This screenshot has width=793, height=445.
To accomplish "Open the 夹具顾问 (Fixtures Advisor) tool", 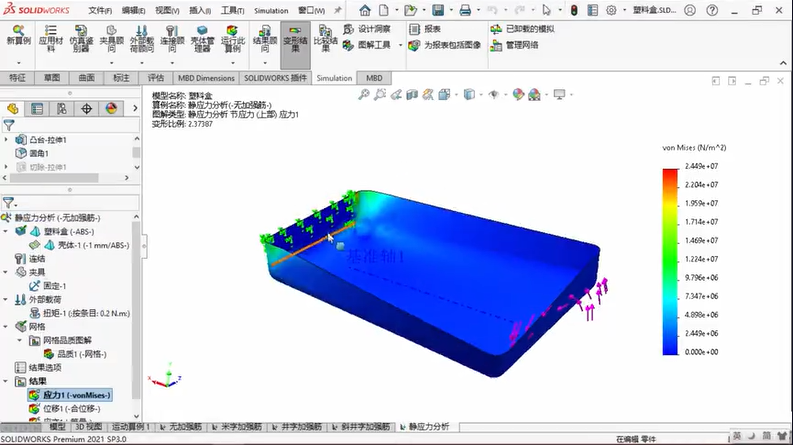I will click(x=110, y=40).
